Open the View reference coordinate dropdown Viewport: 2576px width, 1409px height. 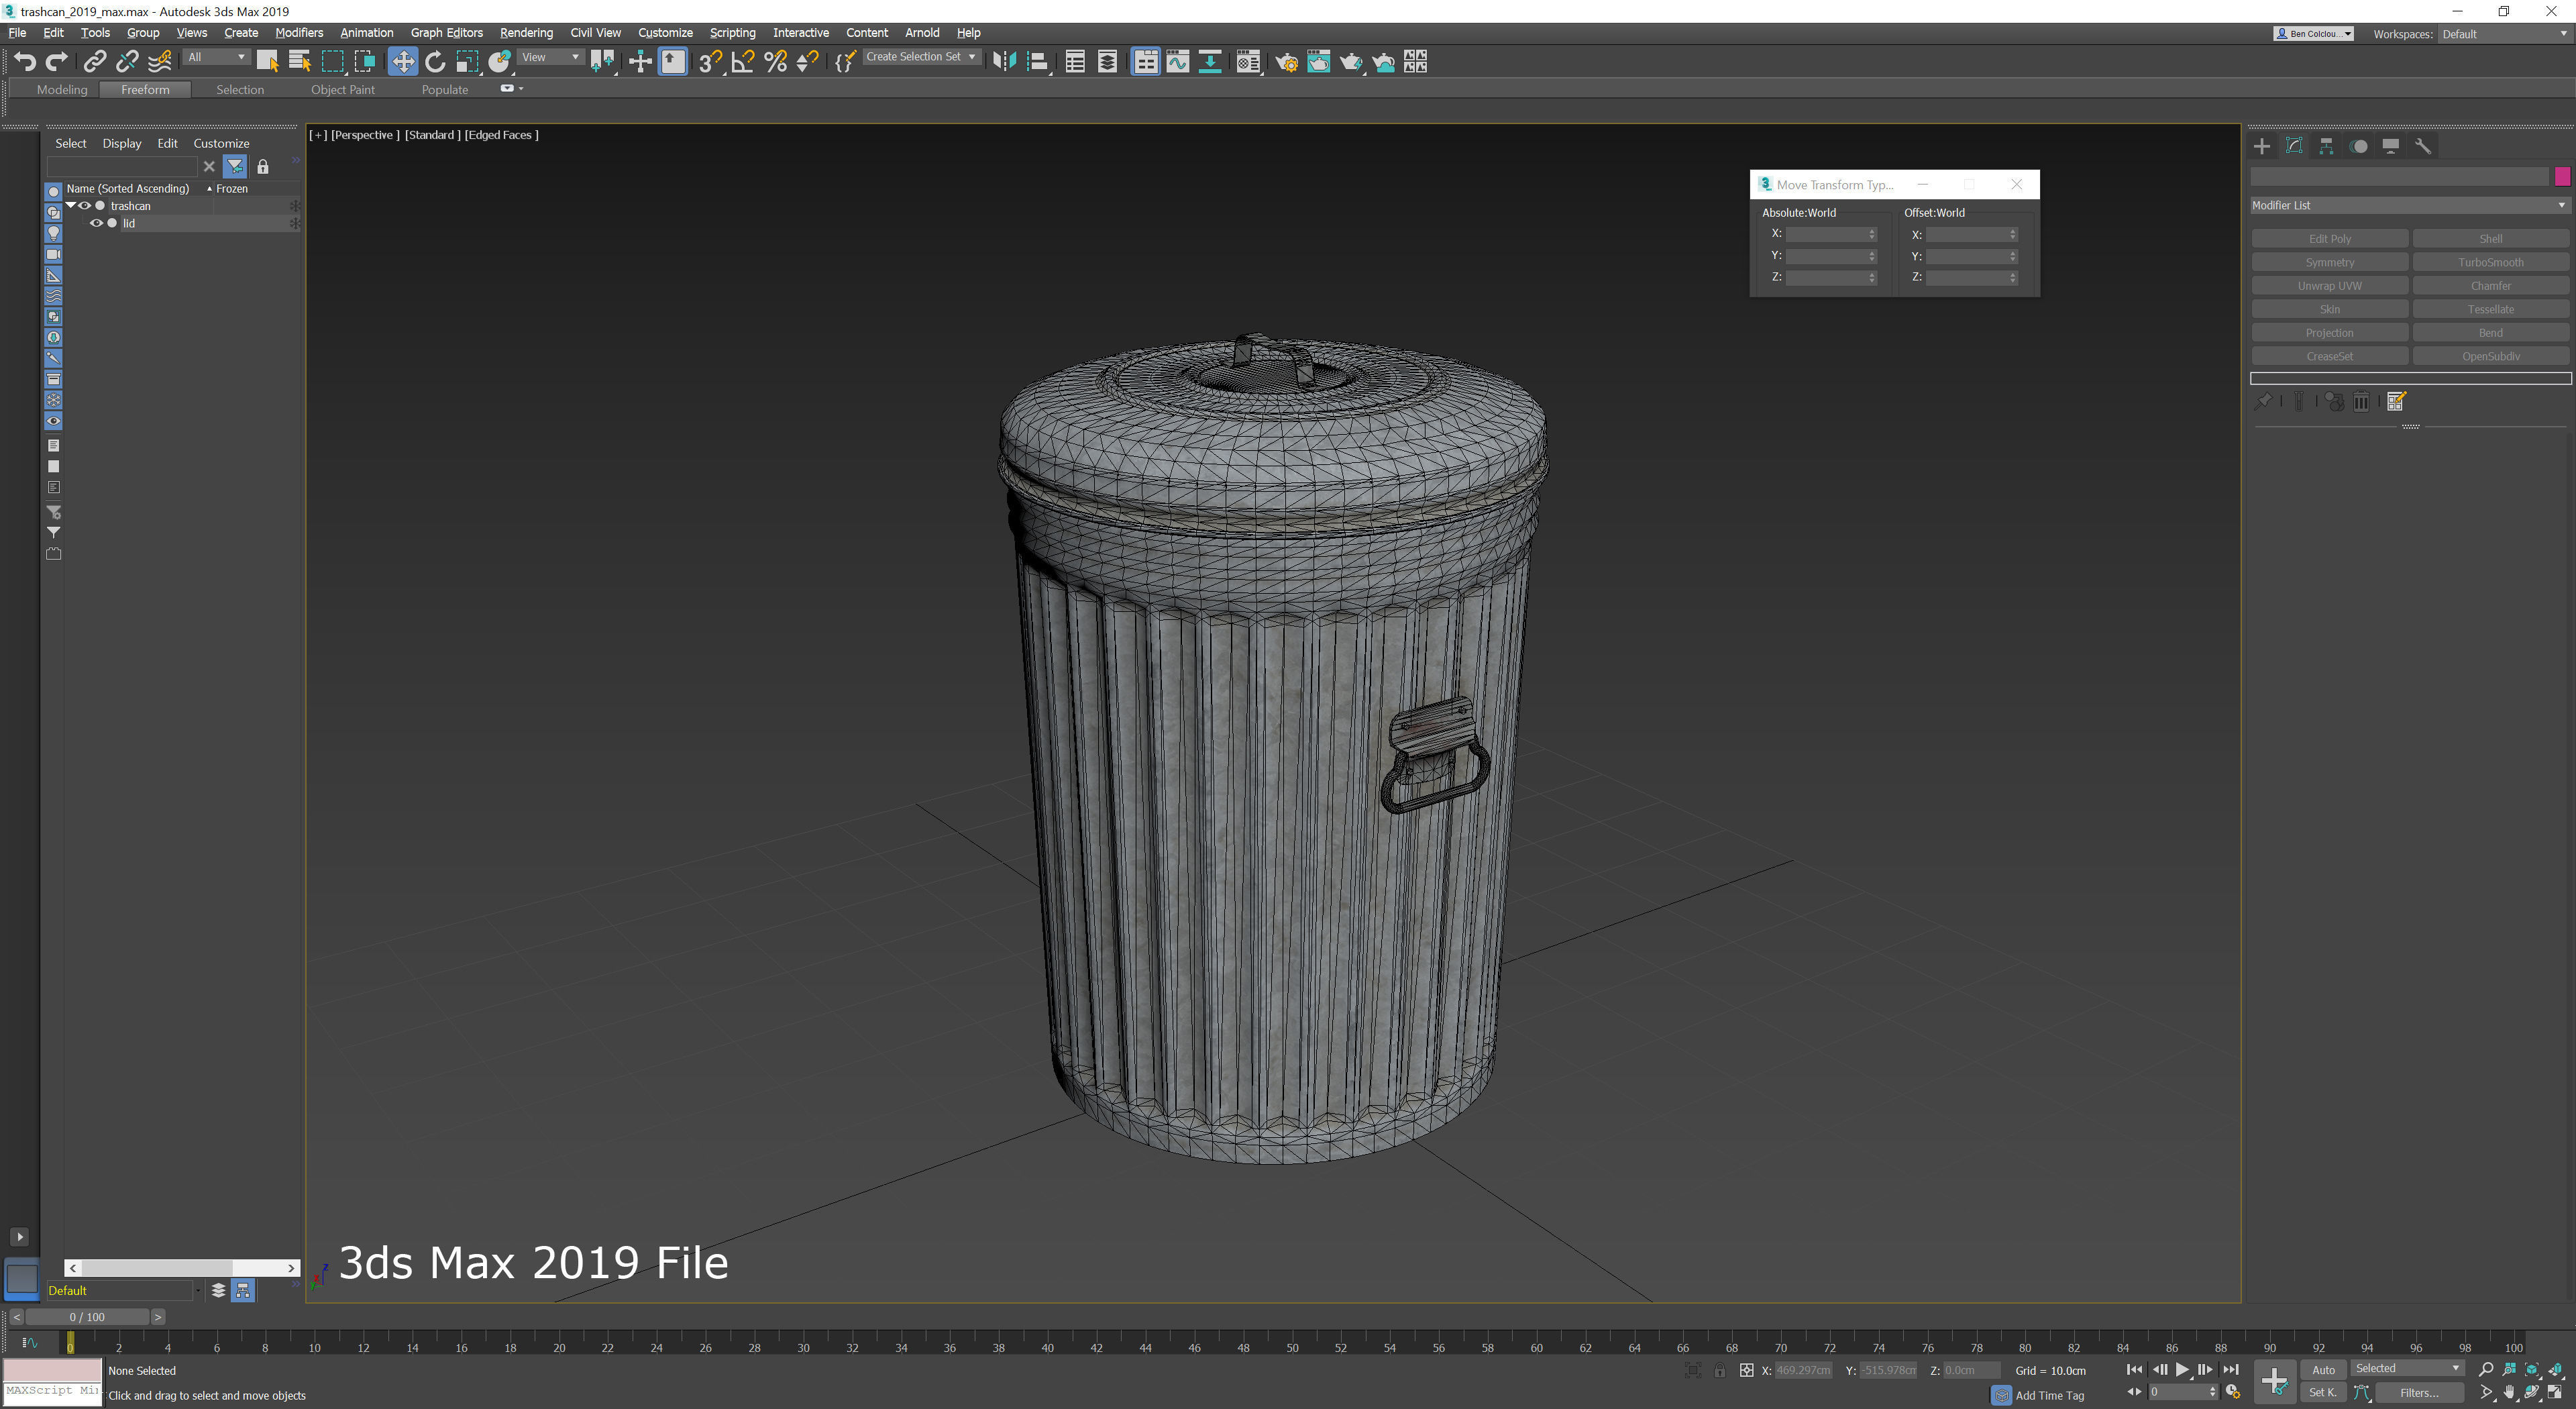(x=551, y=57)
